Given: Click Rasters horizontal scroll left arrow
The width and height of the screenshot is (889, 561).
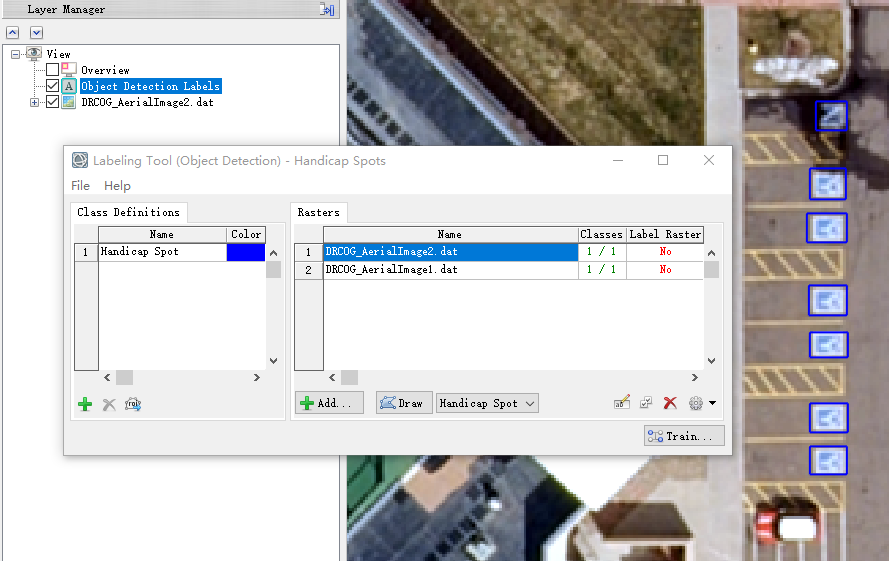Looking at the screenshot, I should click(332, 377).
